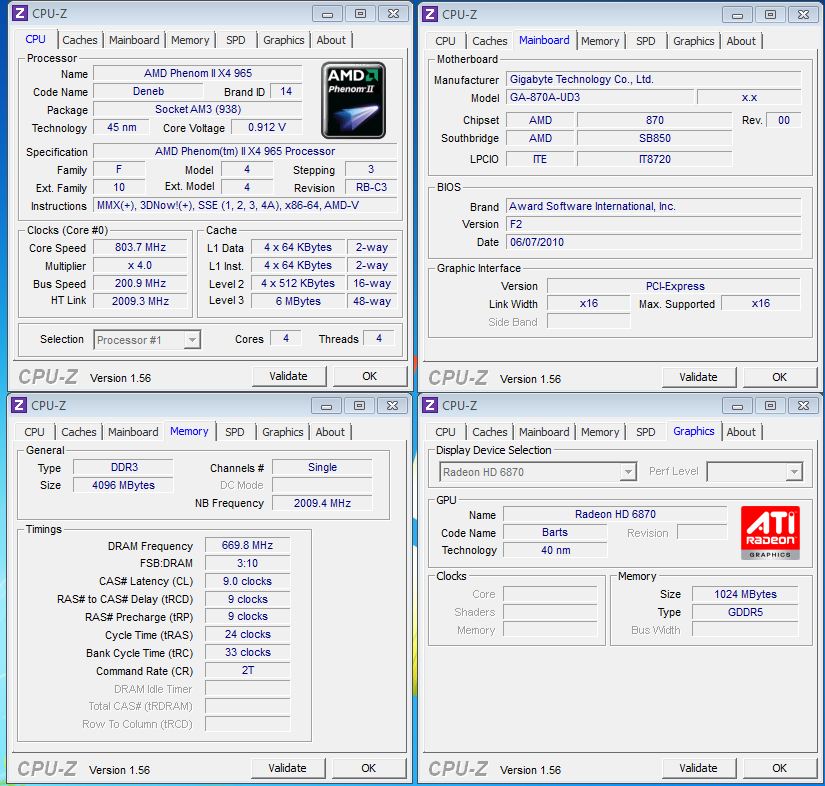Screen dimensions: 825x786
Task: Select the Caches tab in the Graphics window
Action: pyautogui.click(x=489, y=432)
